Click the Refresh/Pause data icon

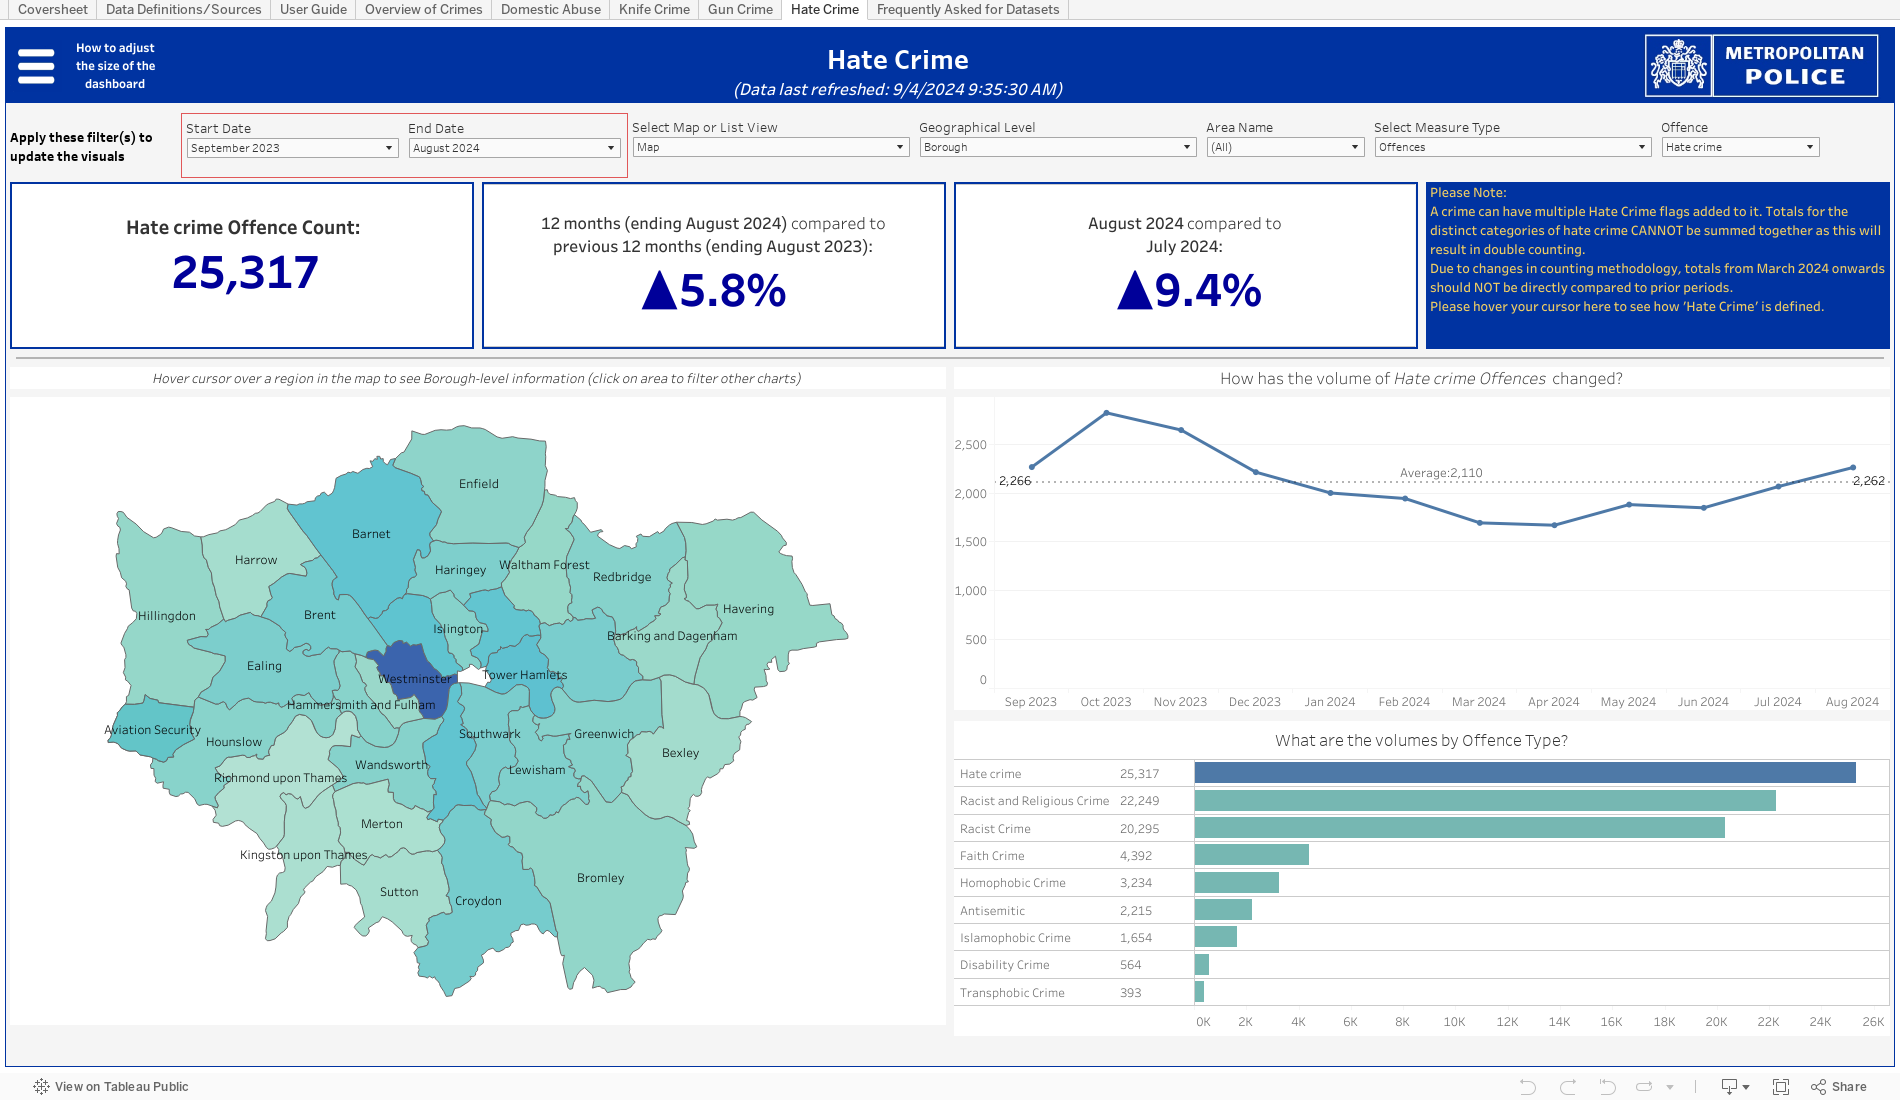pyautogui.click(x=1644, y=1086)
